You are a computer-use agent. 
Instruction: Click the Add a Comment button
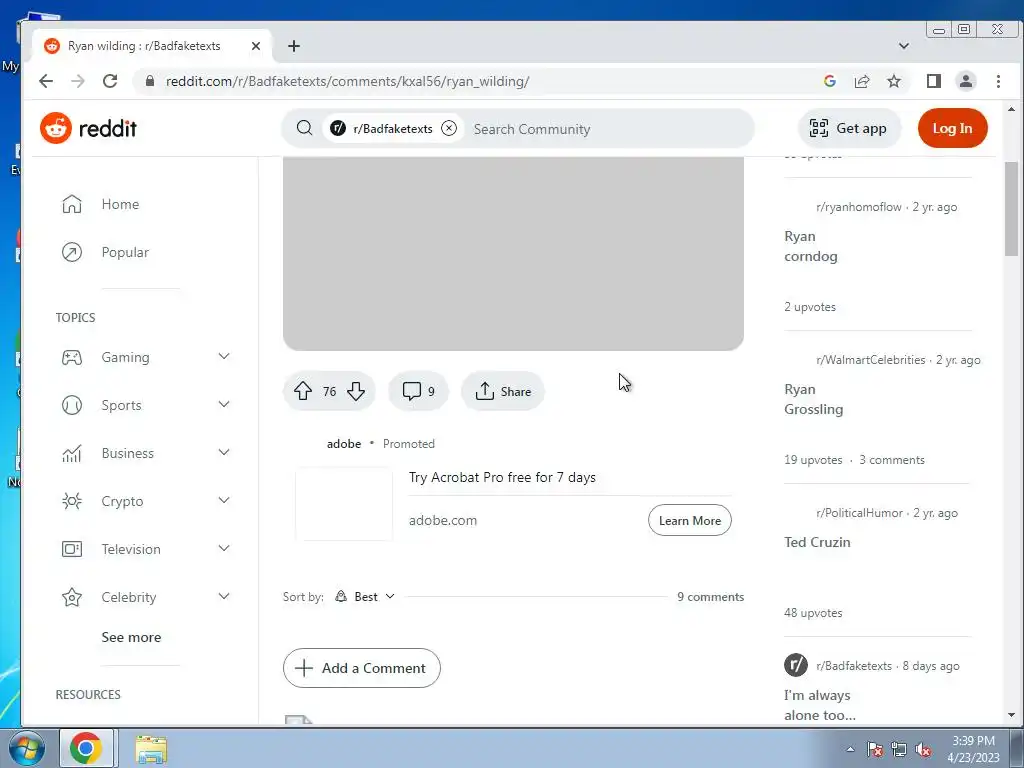coord(362,668)
